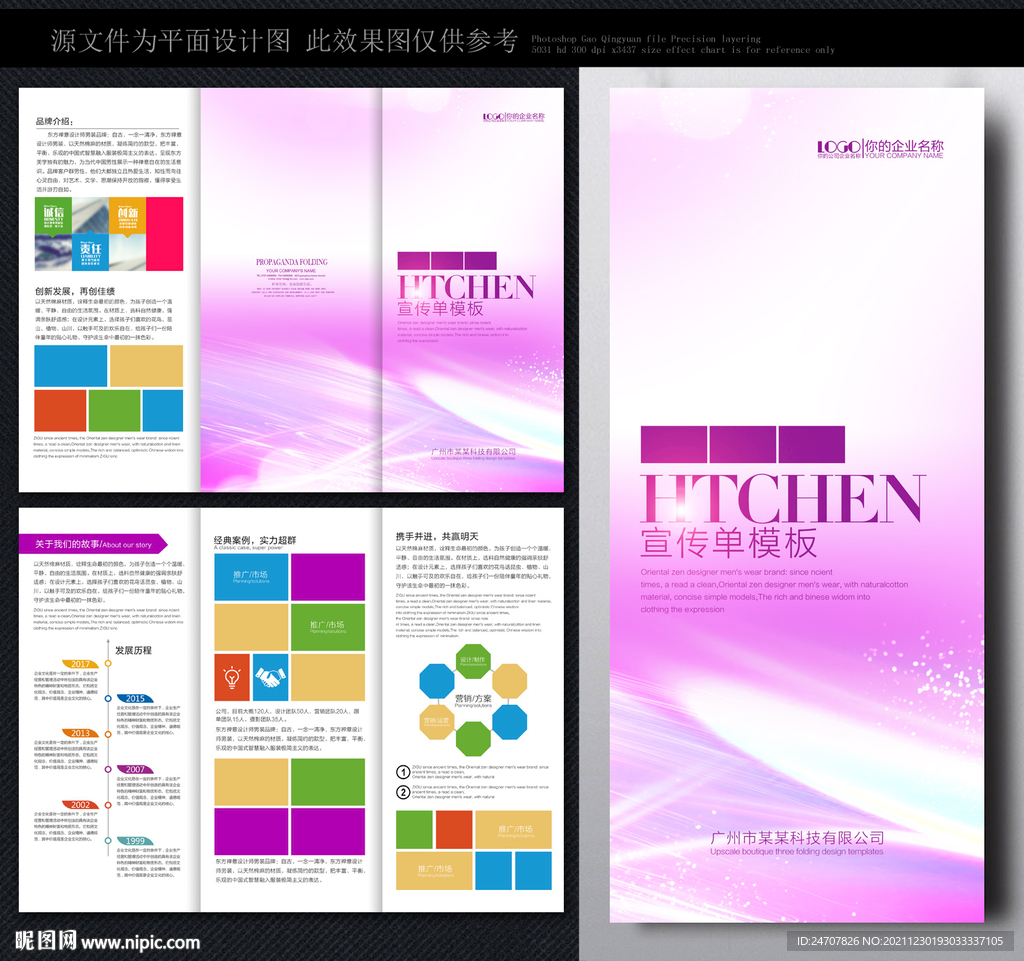Click the green 设计/制作 octagon
Screen dimensions: 1024x961
coord(473,660)
